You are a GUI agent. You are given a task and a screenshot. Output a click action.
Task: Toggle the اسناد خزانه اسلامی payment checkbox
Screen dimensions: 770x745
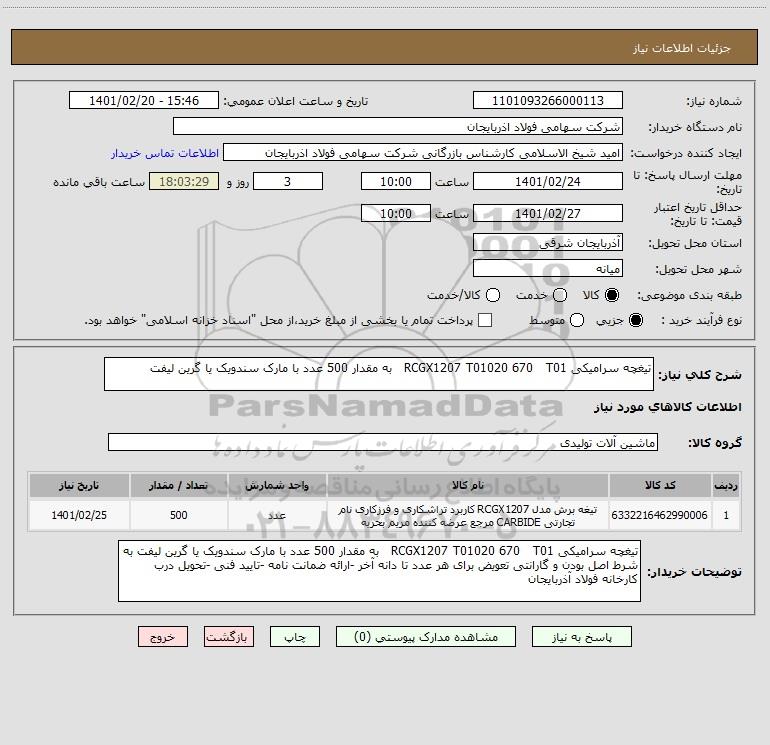point(485,320)
